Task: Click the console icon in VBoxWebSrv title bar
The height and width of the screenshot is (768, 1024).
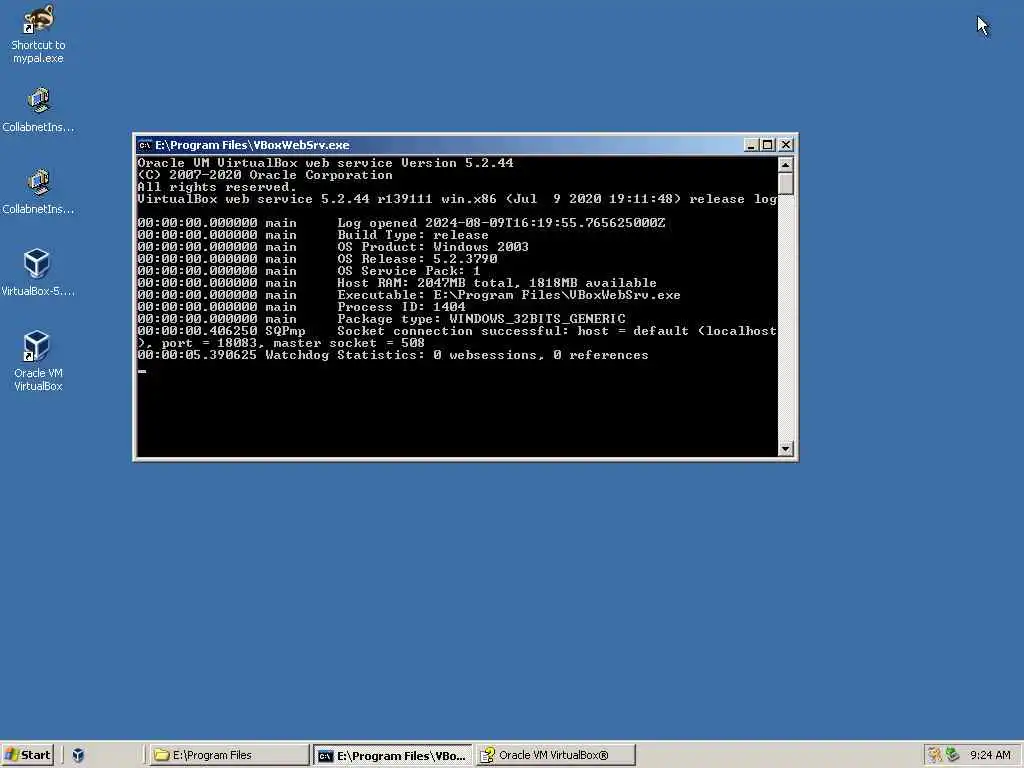Action: click(145, 145)
